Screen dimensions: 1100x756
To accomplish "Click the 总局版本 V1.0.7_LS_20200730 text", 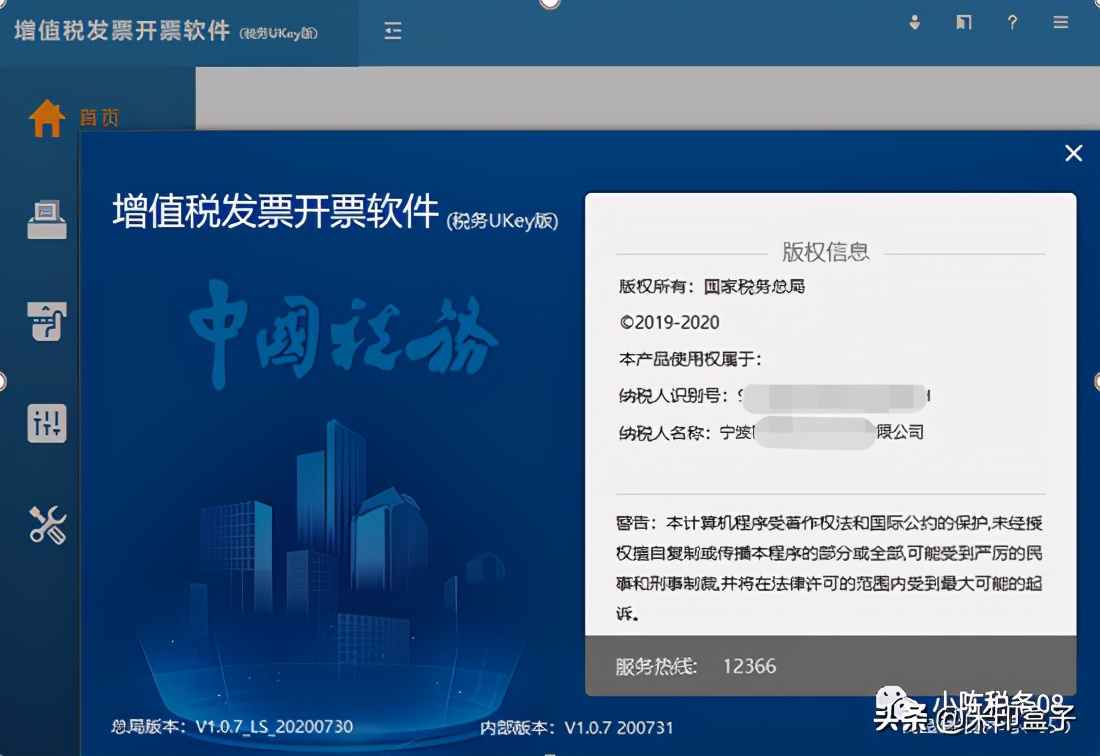I will click(232, 727).
